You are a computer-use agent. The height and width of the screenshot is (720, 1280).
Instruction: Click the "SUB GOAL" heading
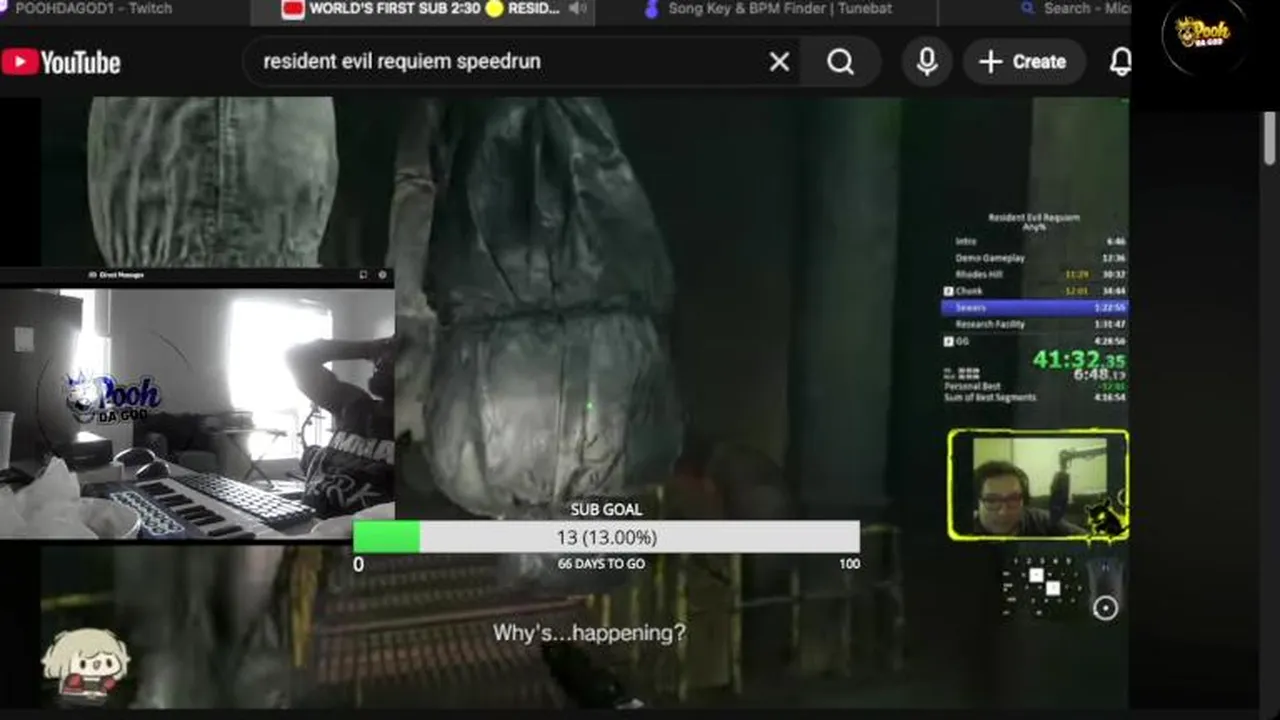pyautogui.click(x=606, y=510)
